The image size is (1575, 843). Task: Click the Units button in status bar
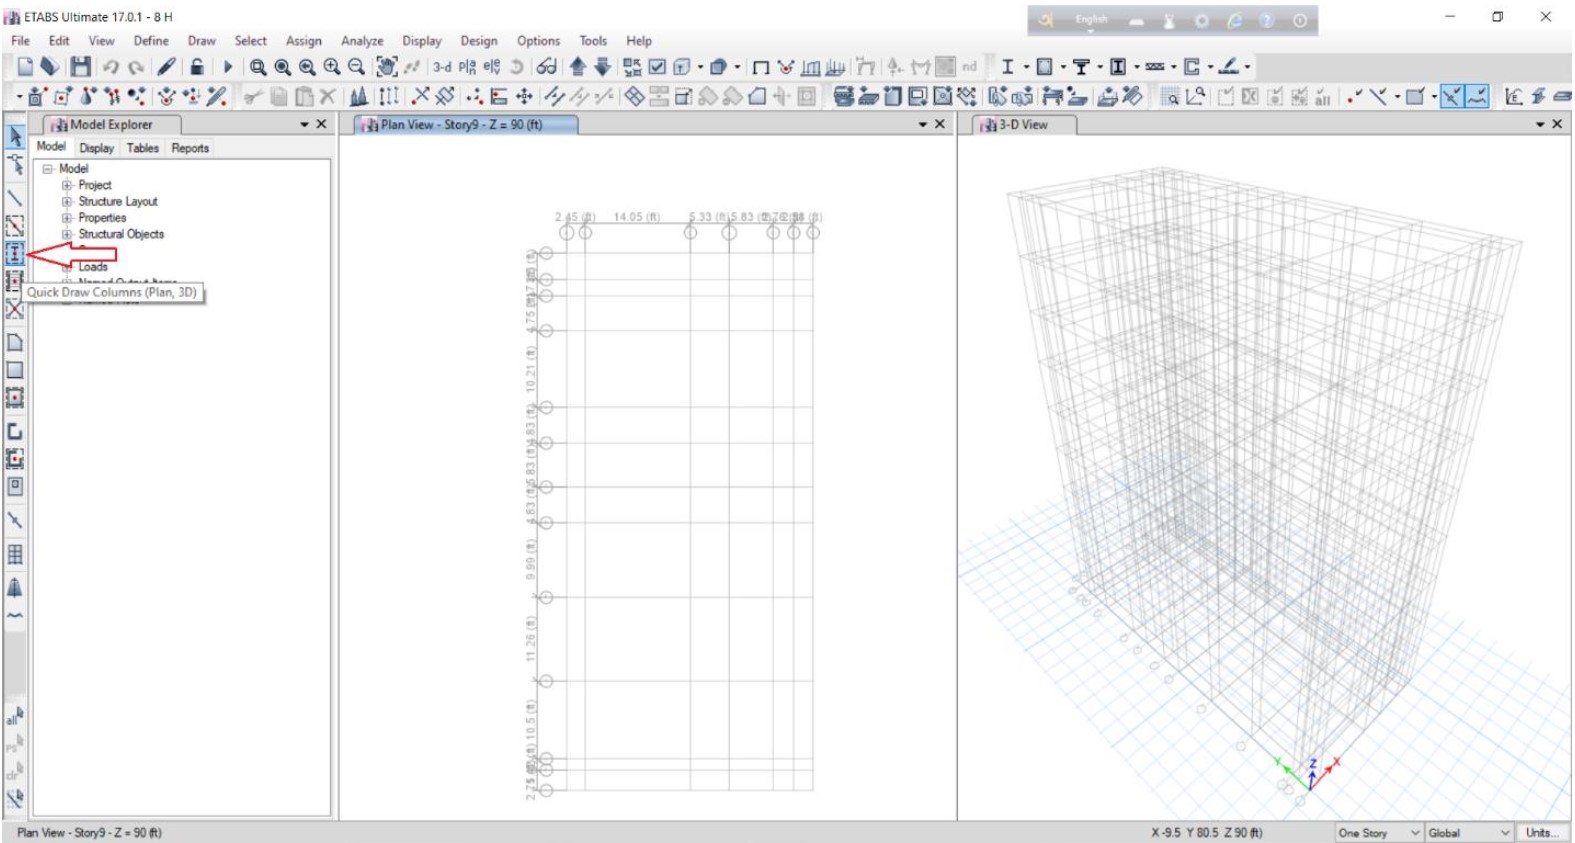click(1542, 832)
